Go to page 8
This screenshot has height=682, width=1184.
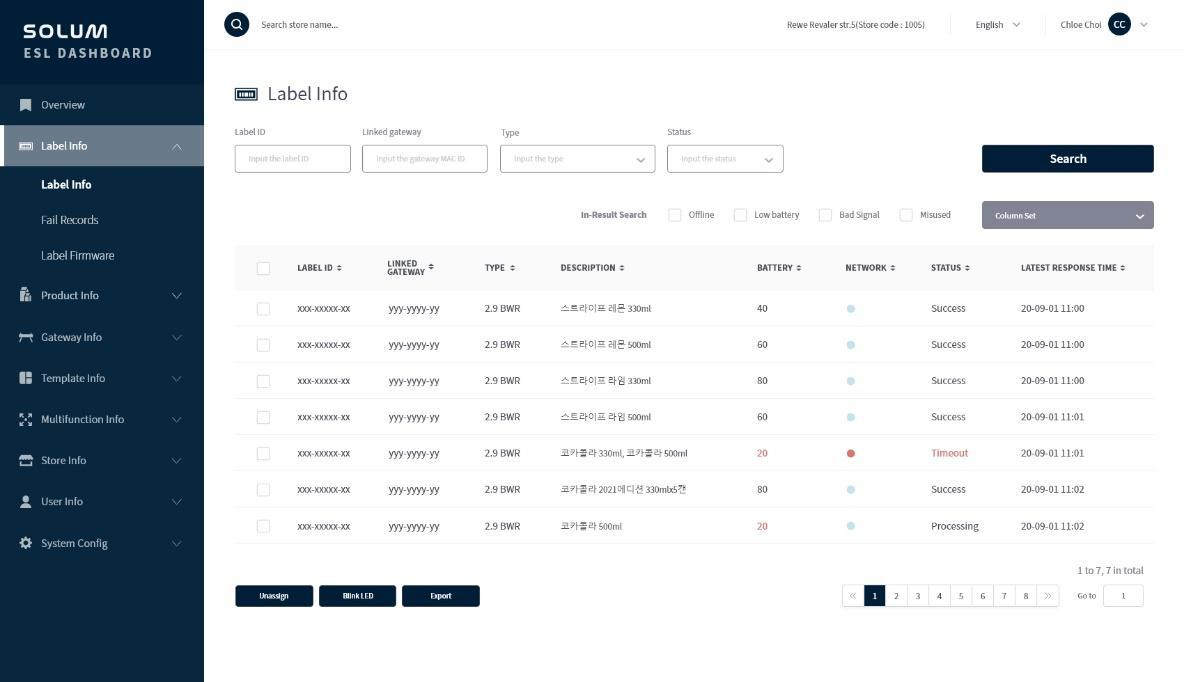click(x=1025, y=596)
